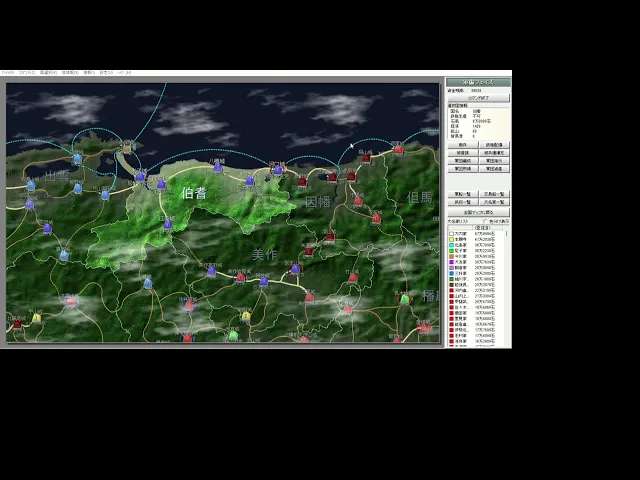Click the 徴兵 button
This screenshot has height=480, width=640.
click(462, 145)
